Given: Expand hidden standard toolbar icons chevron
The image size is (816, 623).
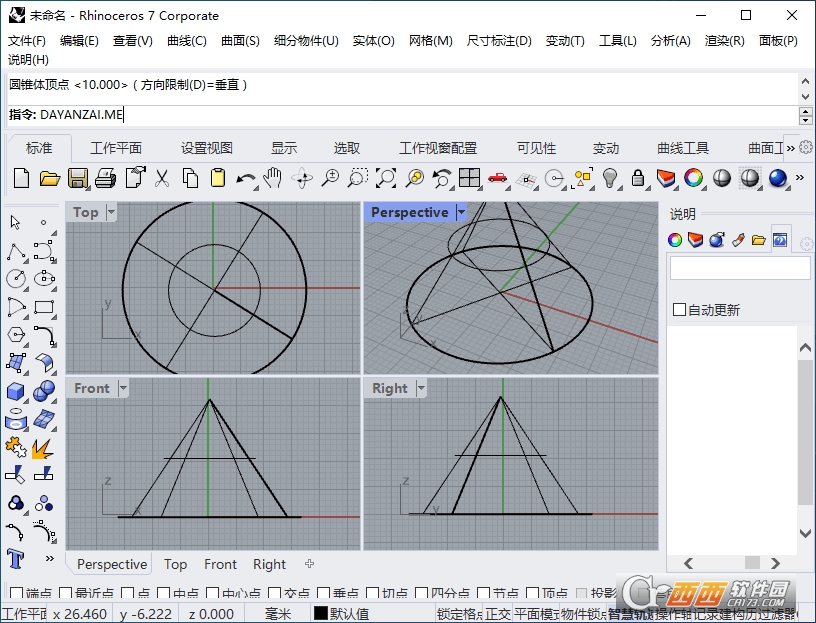Looking at the screenshot, I should [800, 177].
